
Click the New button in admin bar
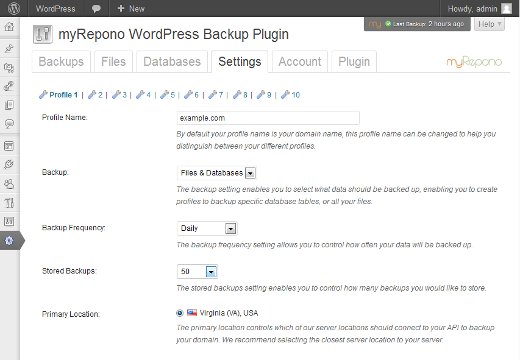[x=131, y=9]
